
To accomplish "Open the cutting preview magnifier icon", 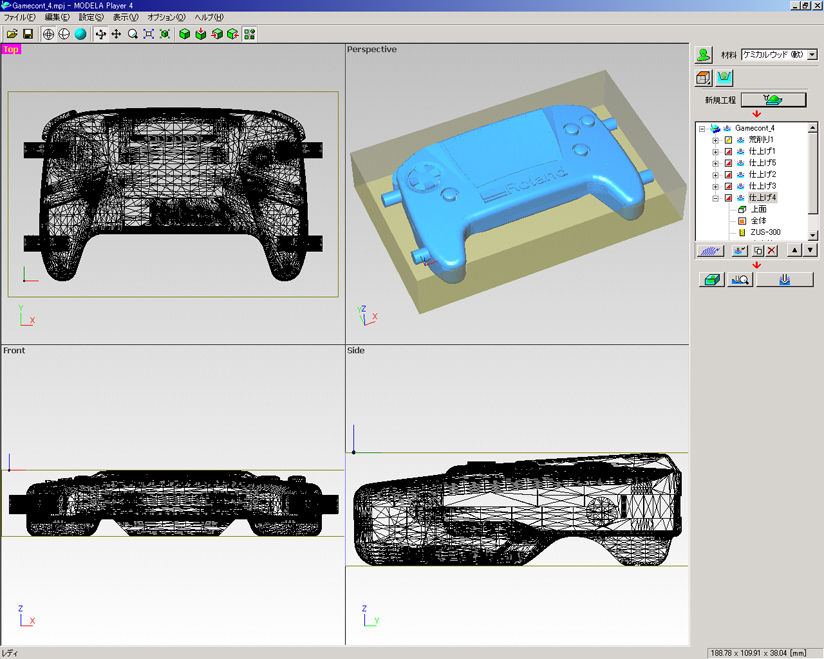I will point(738,279).
